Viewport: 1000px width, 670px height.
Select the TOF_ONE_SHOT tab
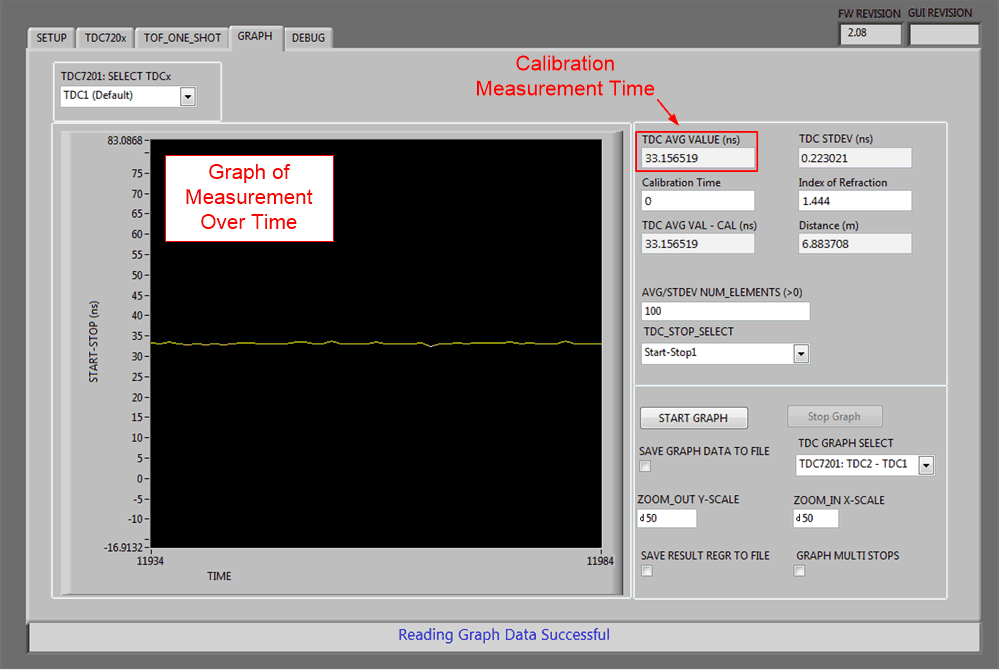pos(180,38)
